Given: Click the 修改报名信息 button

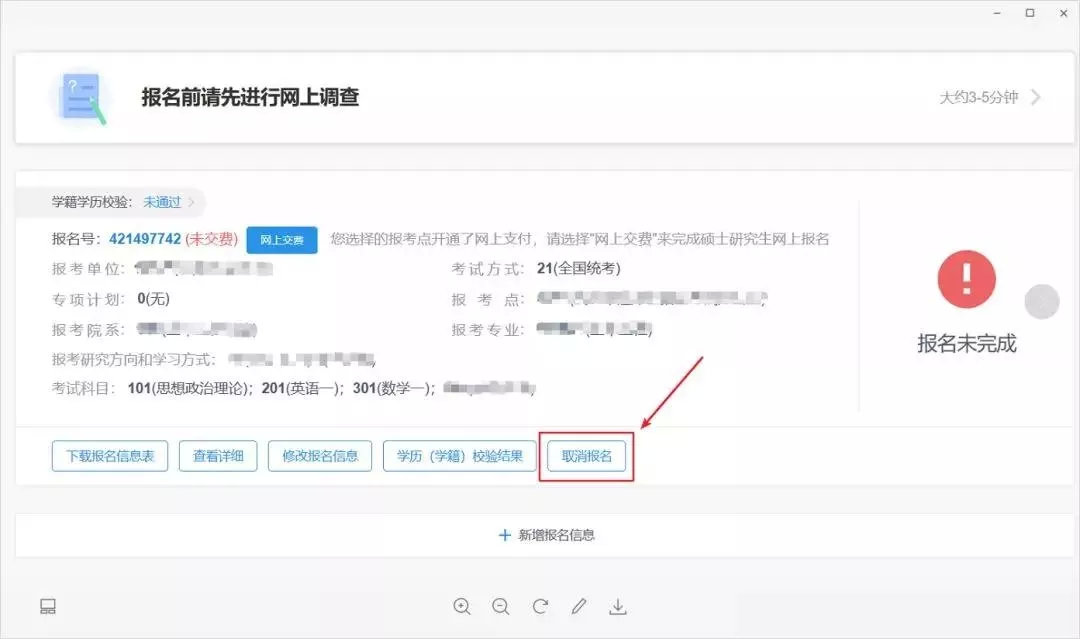Looking at the screenshot, I should pyautogui.click(x=319, y=456).
